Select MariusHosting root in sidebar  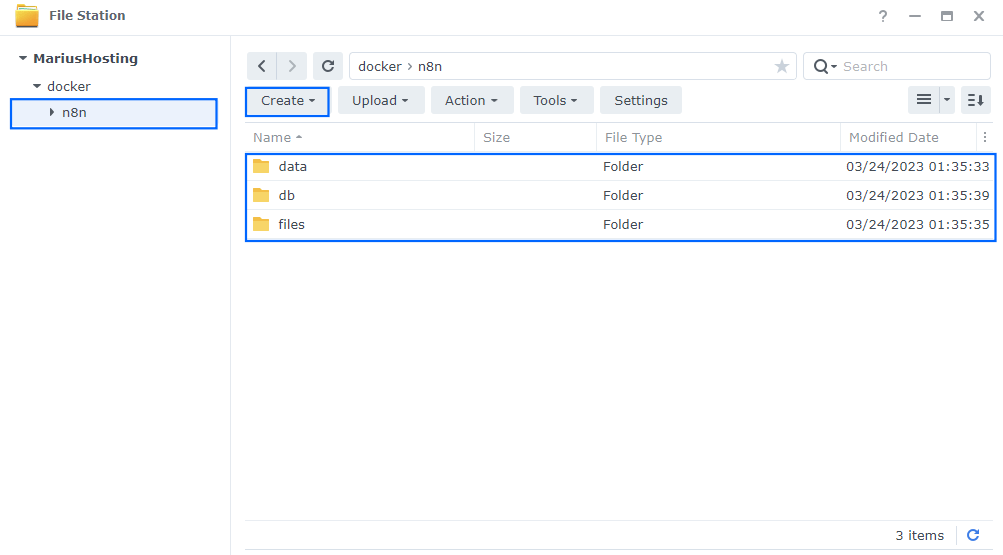[86, 58]
